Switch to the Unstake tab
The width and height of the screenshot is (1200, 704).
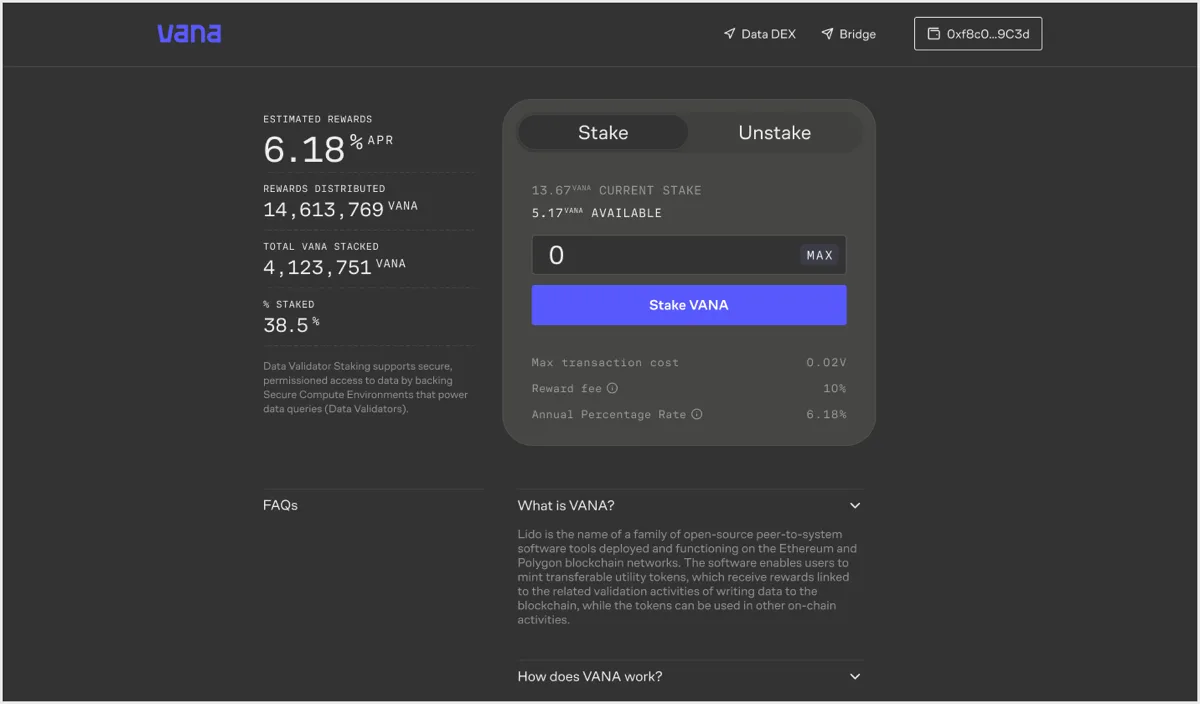(x=774, y=133)
